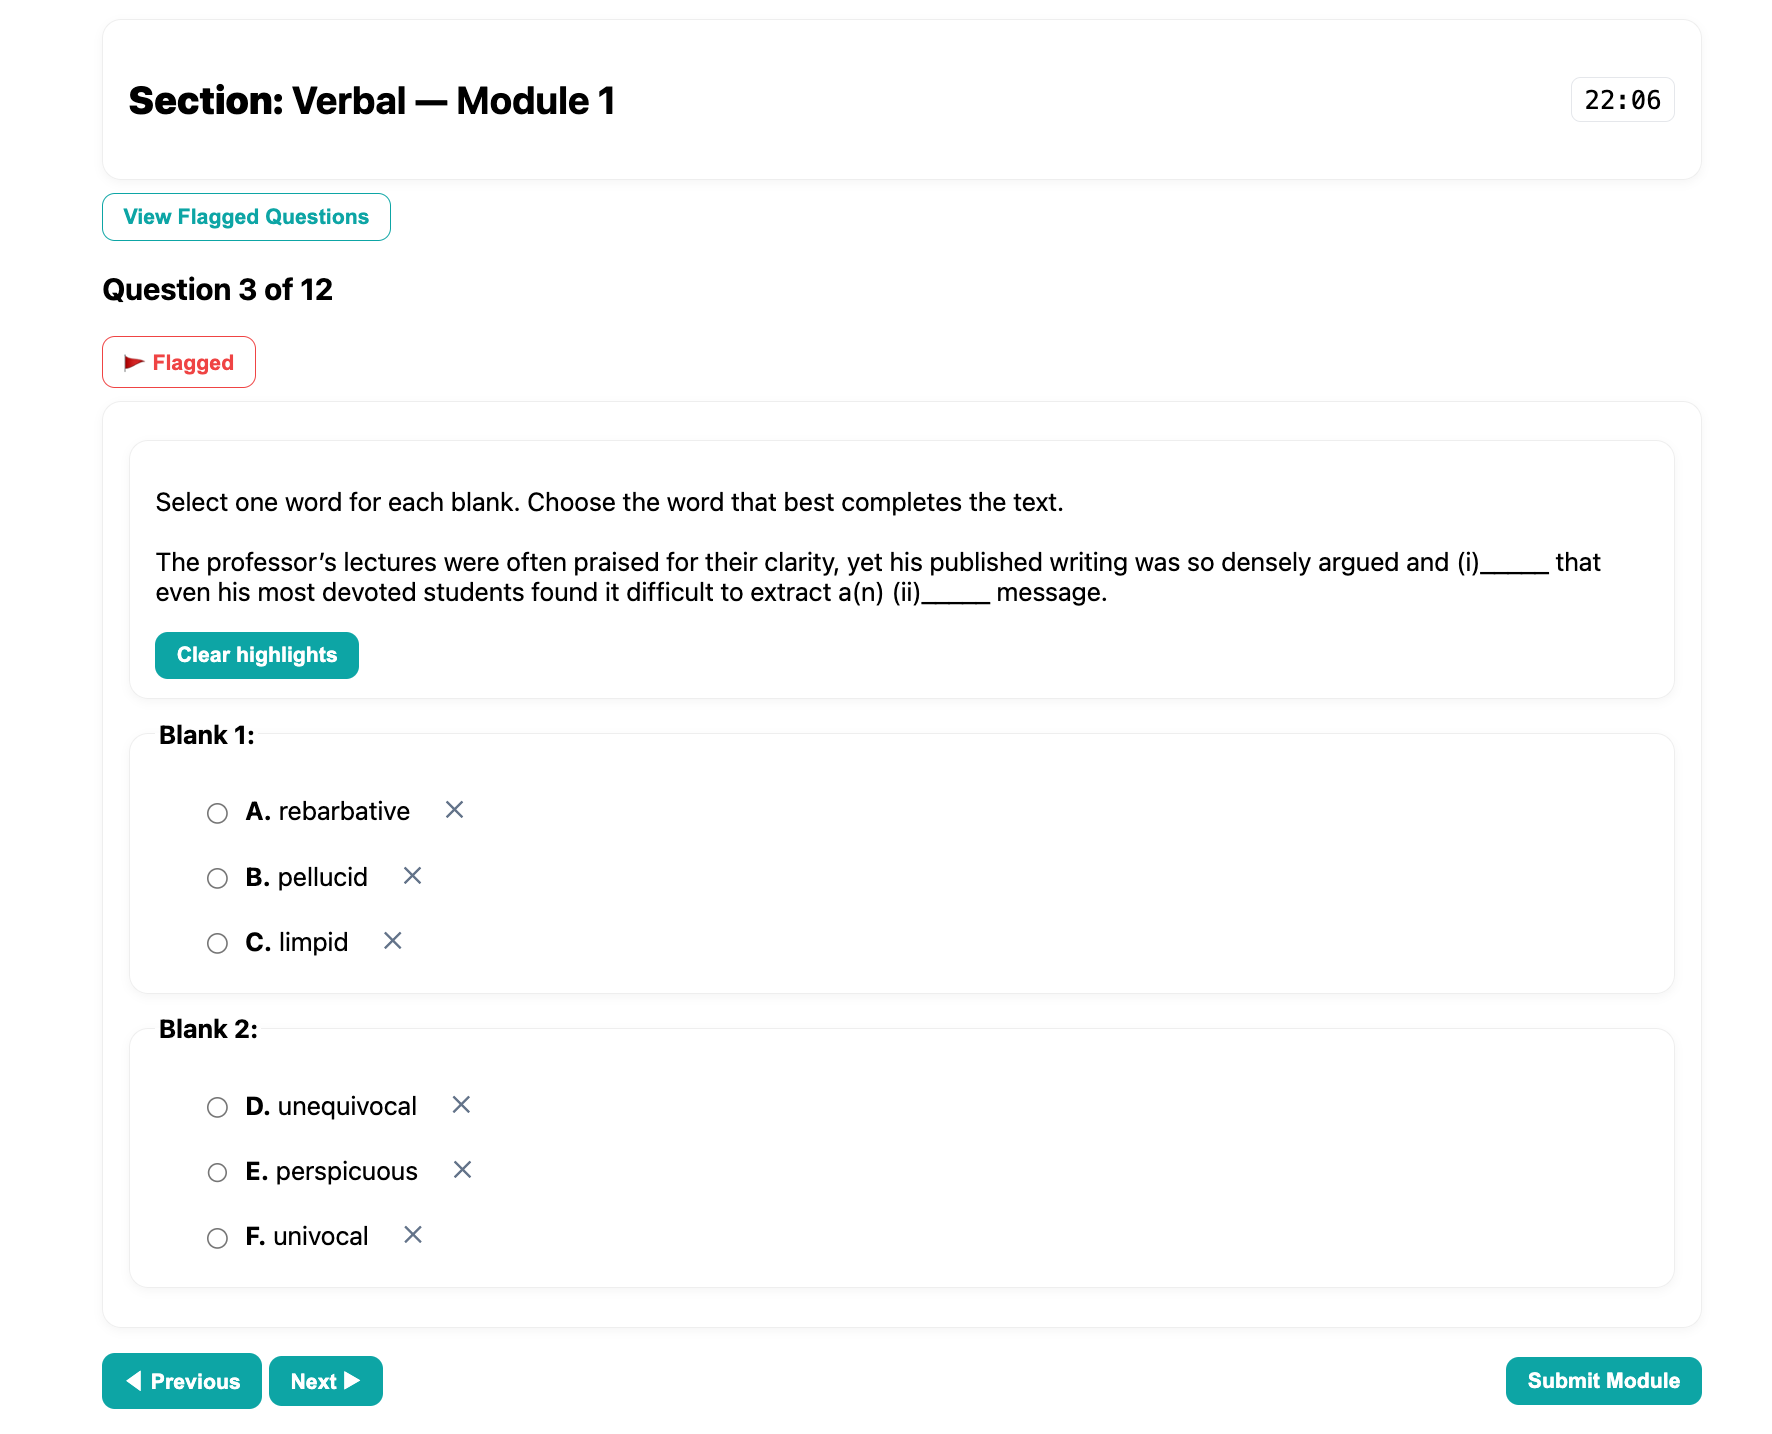Viewport: 1772px width, 1434px height.
Task: Navigate to the previous question
Action: (x=181, y=1380)
